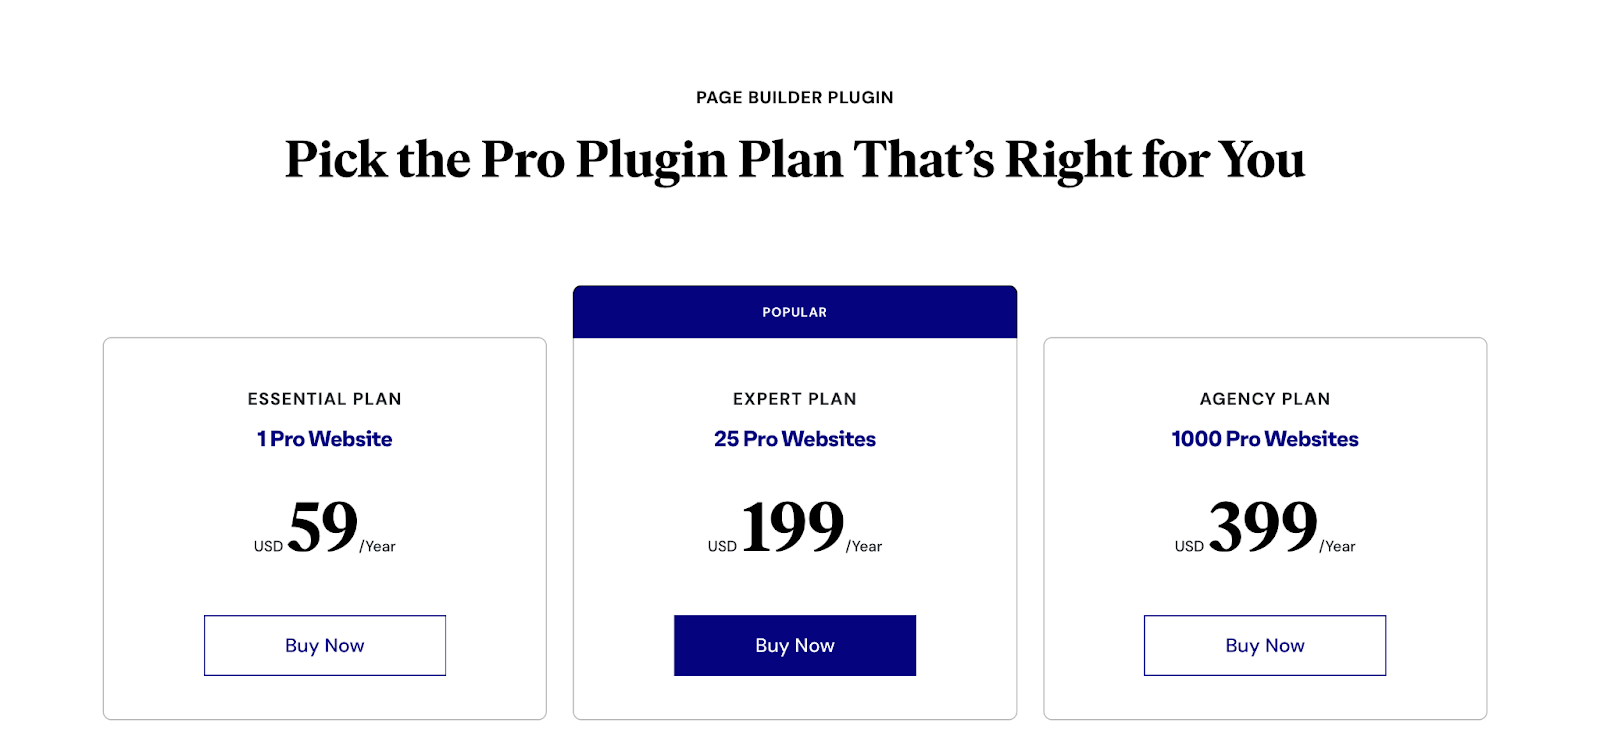1600x737 pixels.
Task: Click the 399 price figure
Action: 1263,526
